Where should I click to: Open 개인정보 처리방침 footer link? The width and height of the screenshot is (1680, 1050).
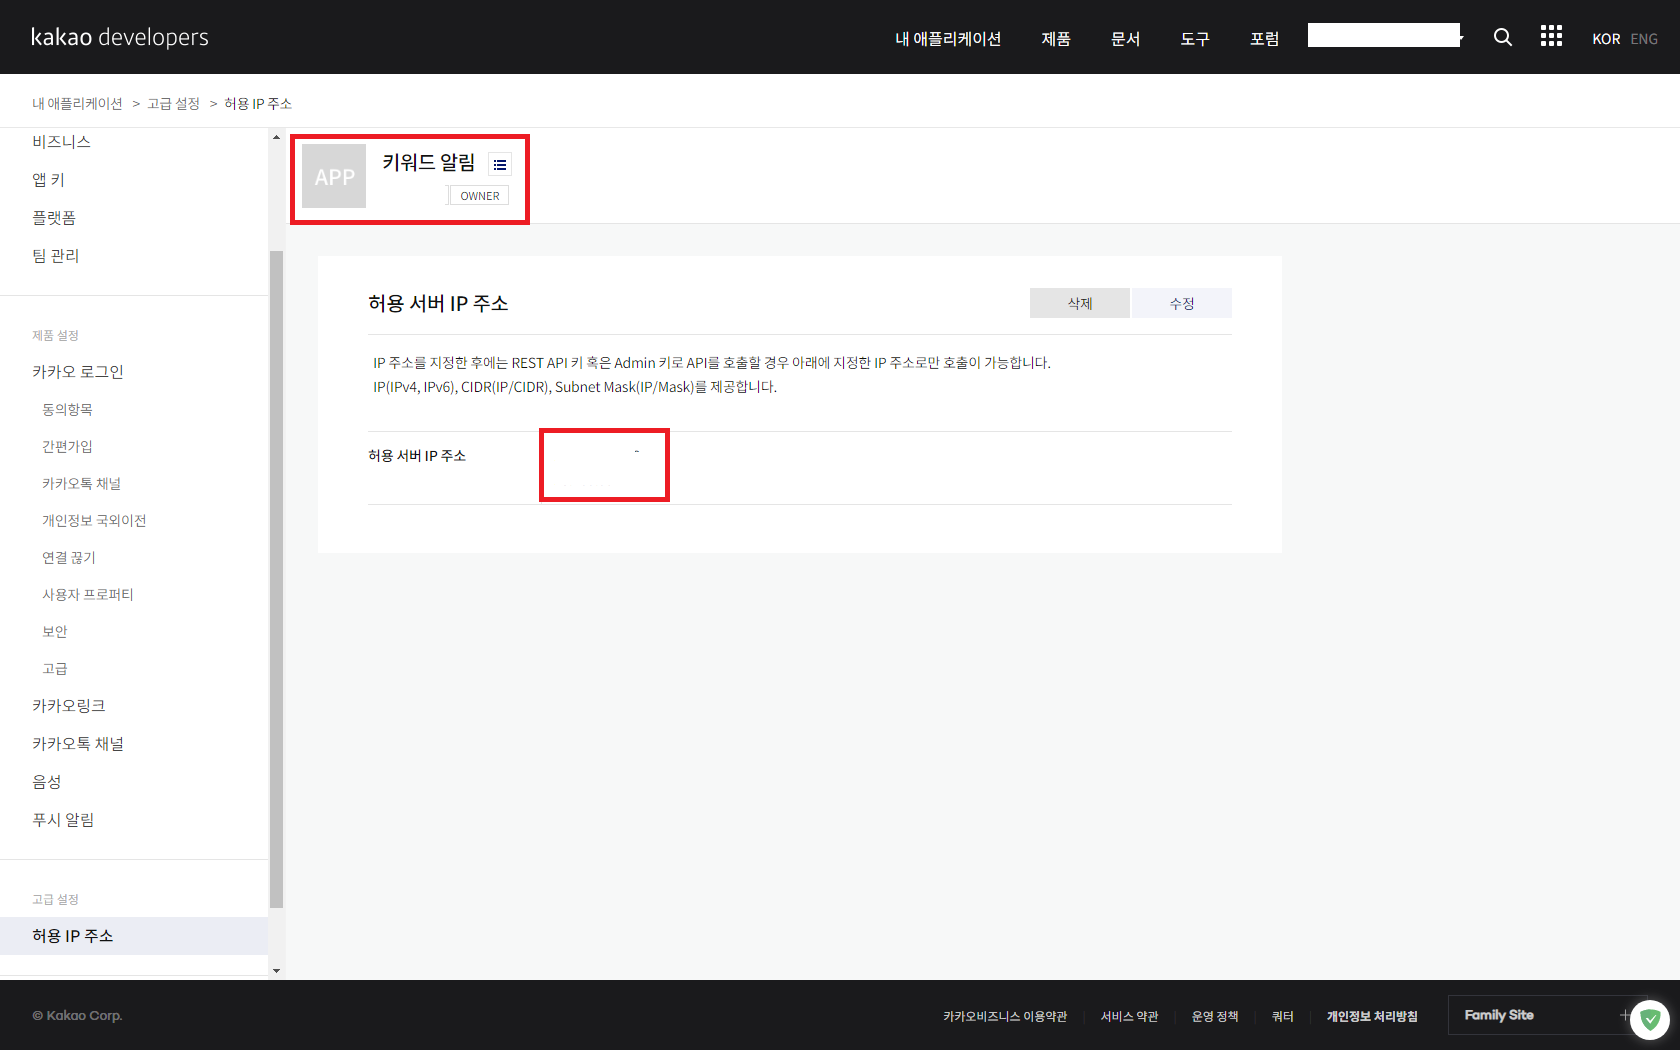click(1372, 1017)
